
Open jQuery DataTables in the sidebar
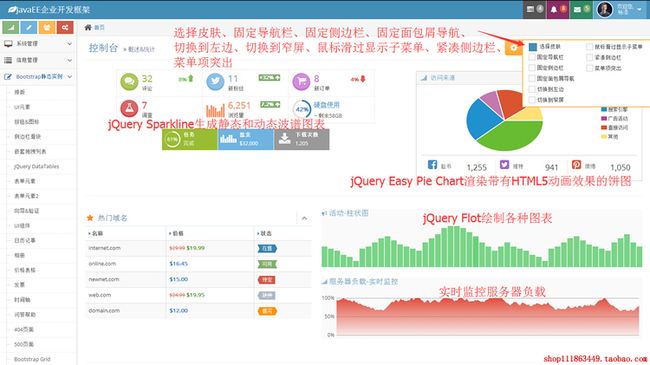36,166
